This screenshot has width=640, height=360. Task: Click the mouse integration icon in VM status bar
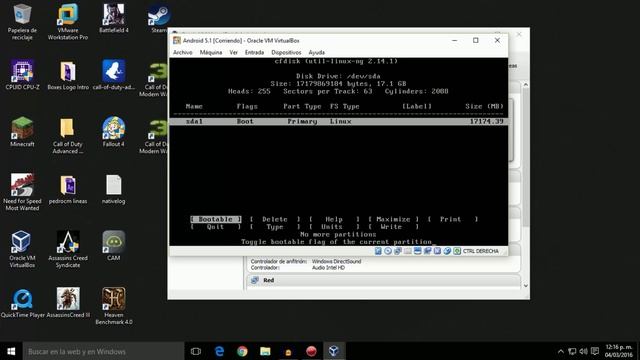click(x=447, y=251)
